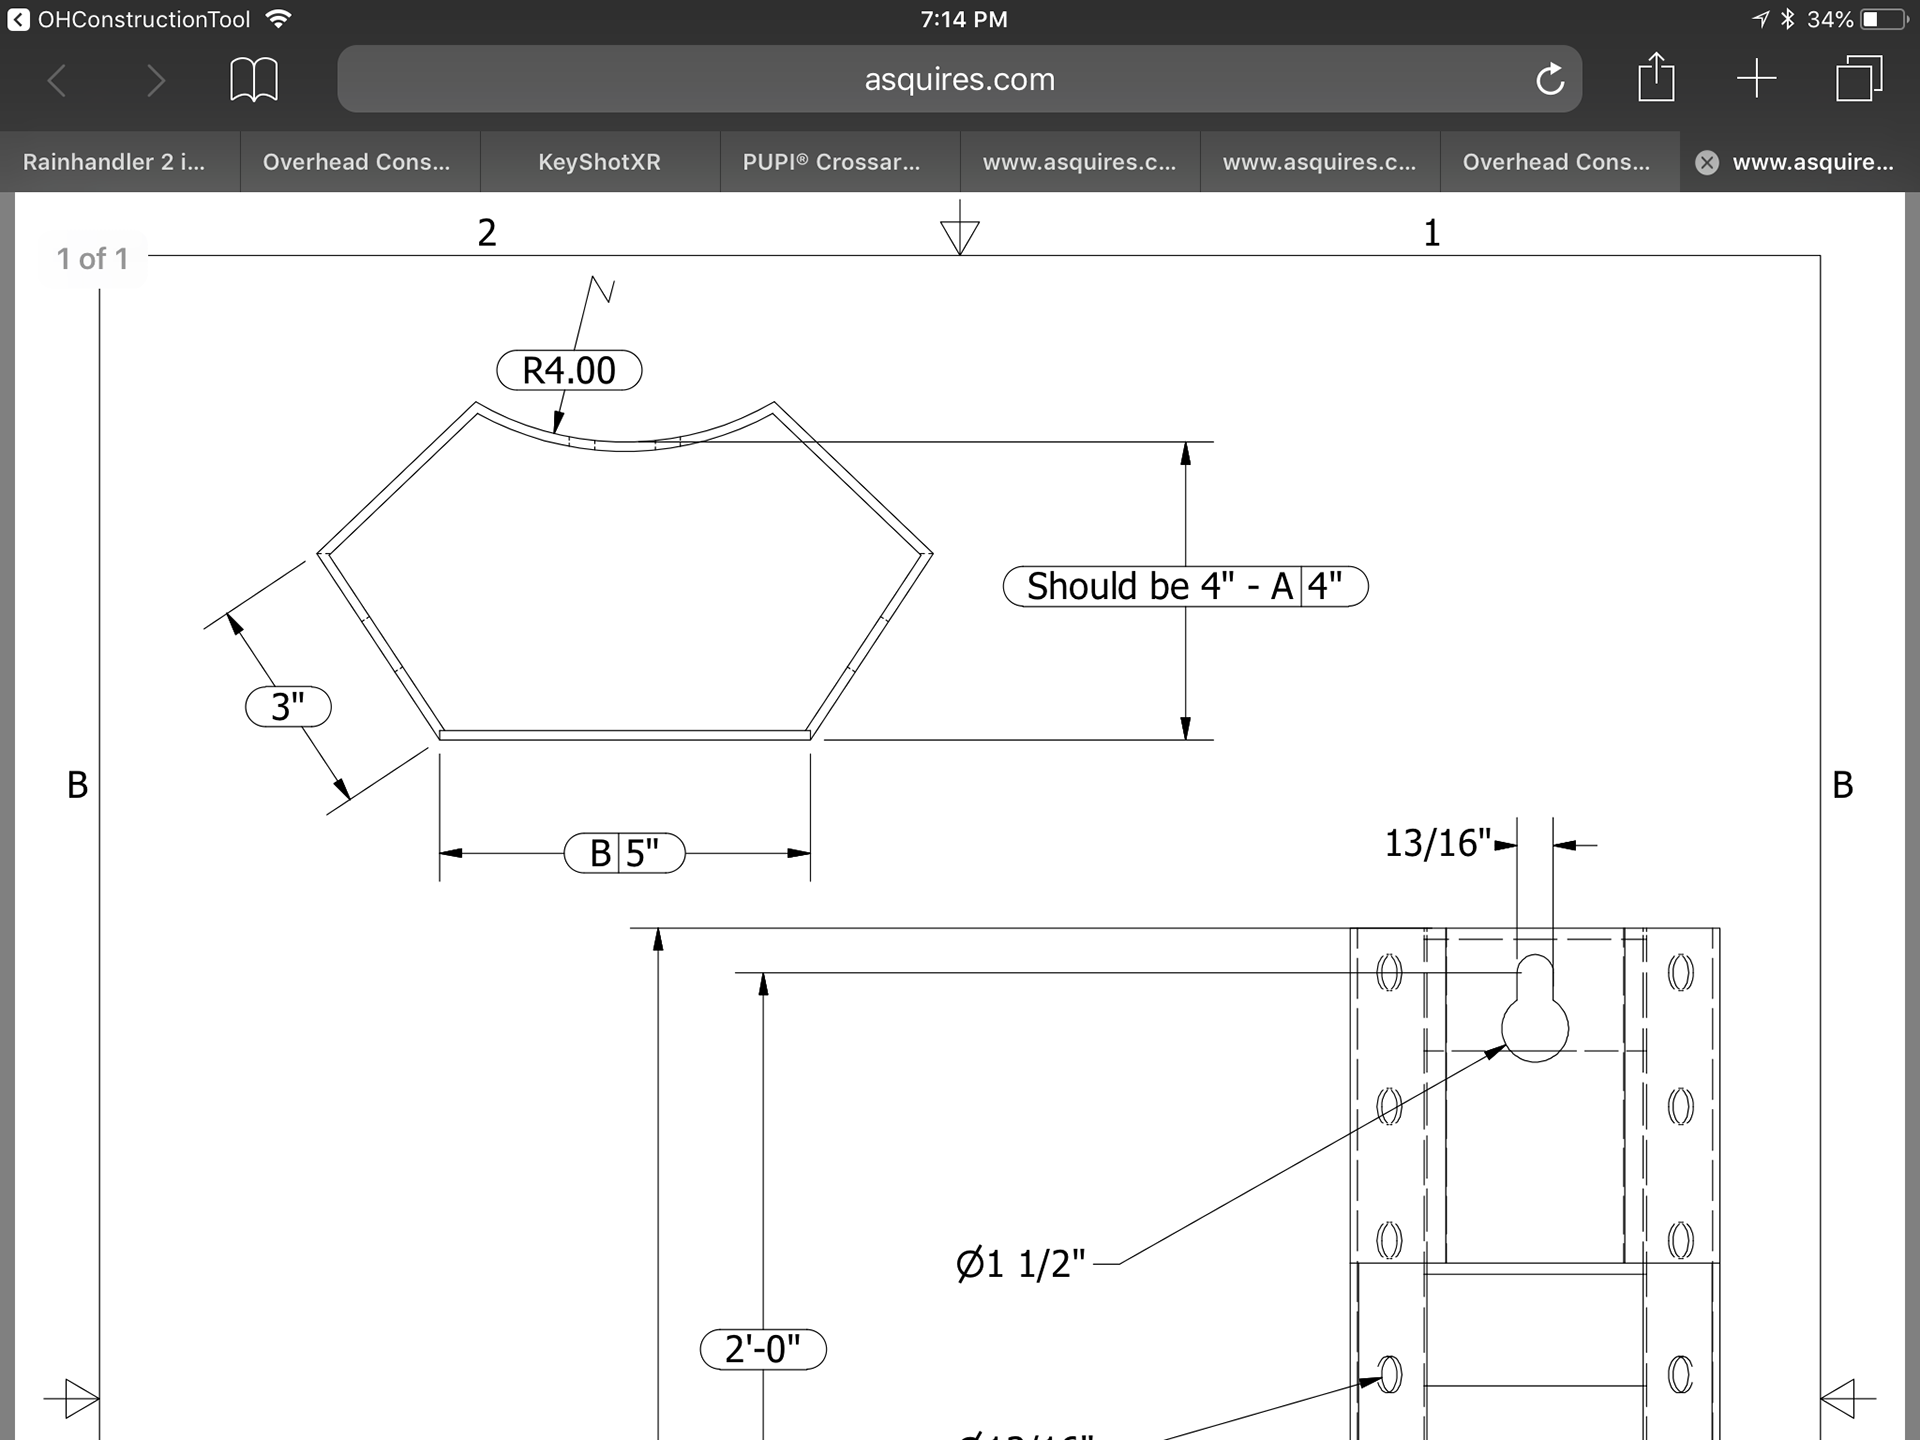Select second Overhead Cons tab

(x=1556, y=162)
